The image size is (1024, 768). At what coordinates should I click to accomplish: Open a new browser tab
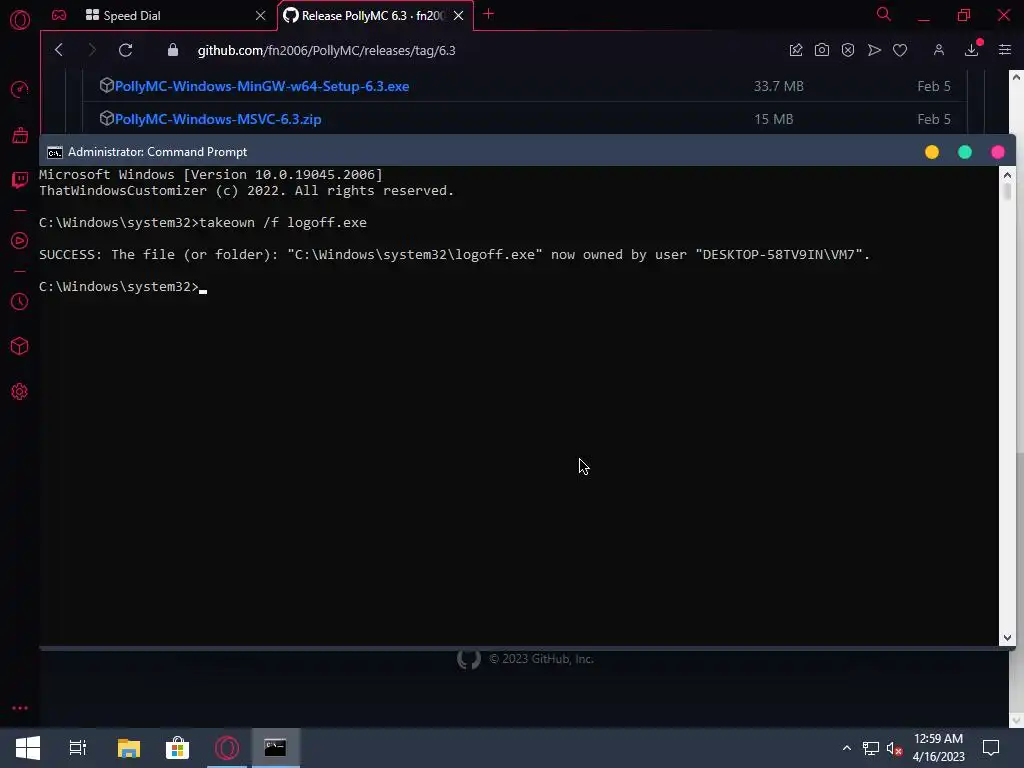[x=488, y=14]
